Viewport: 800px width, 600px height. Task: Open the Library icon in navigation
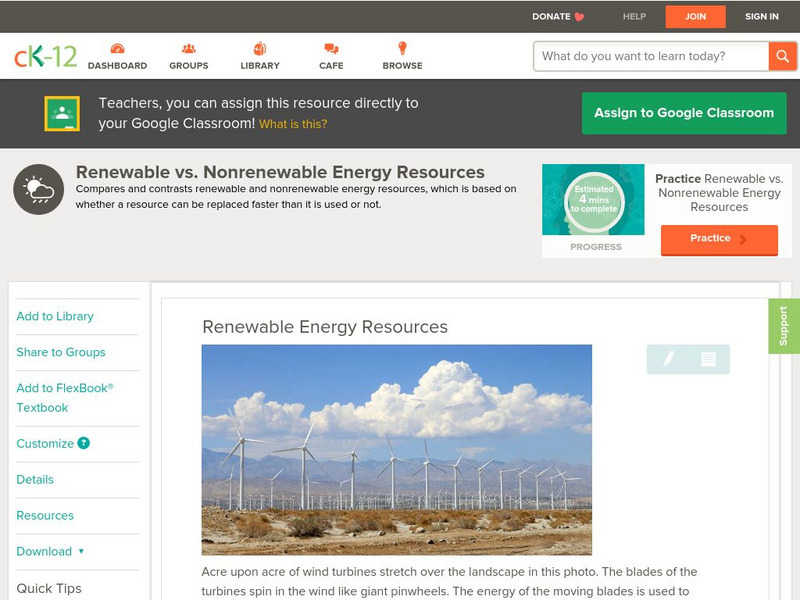[x=260, y=49]
